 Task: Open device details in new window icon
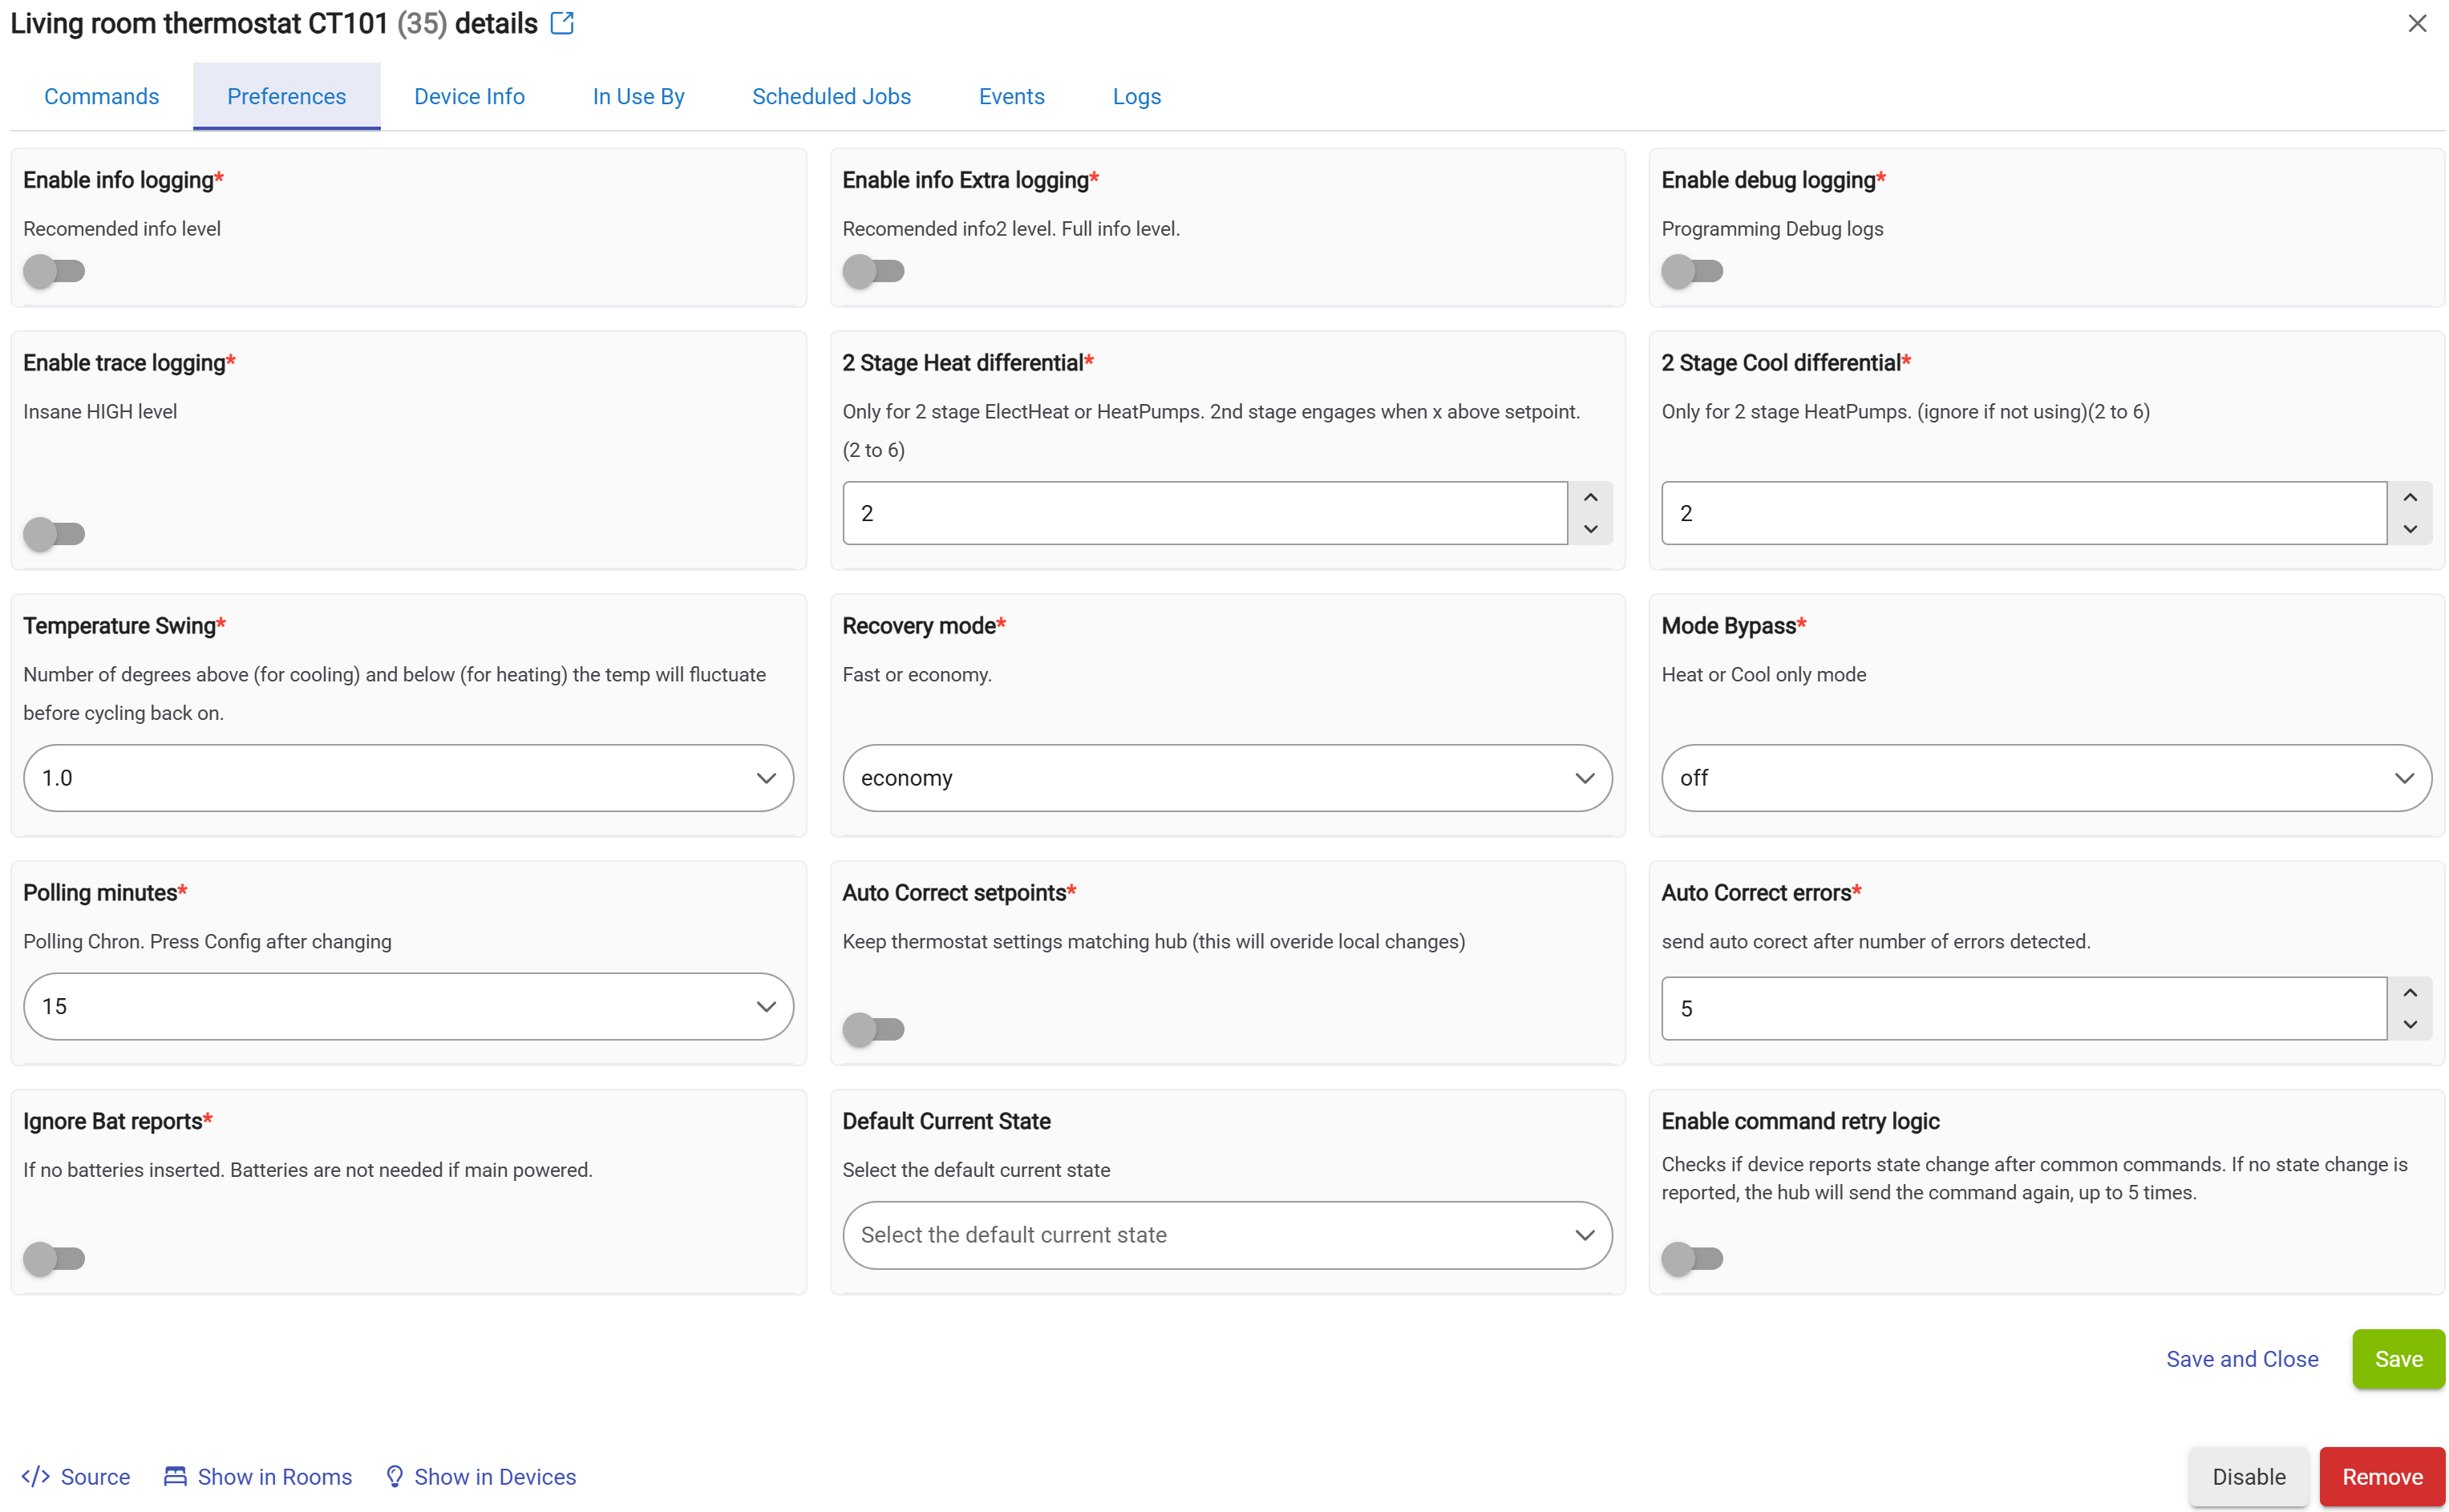click(562, 23)
